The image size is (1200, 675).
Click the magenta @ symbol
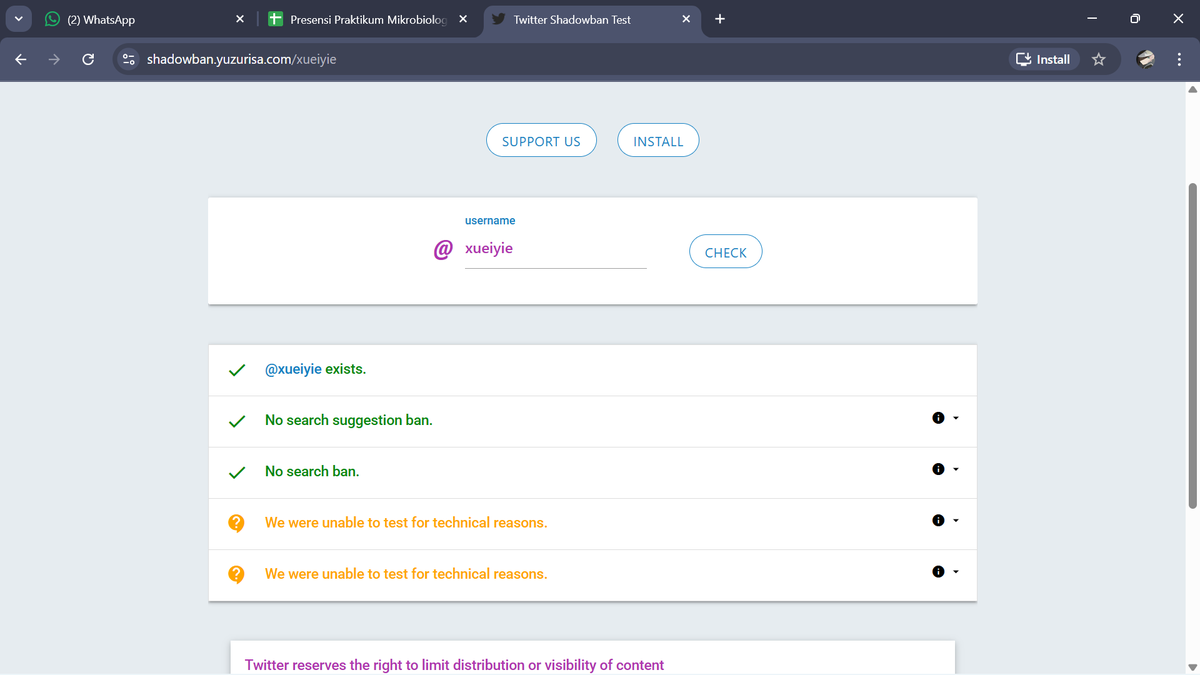[443, 250]
